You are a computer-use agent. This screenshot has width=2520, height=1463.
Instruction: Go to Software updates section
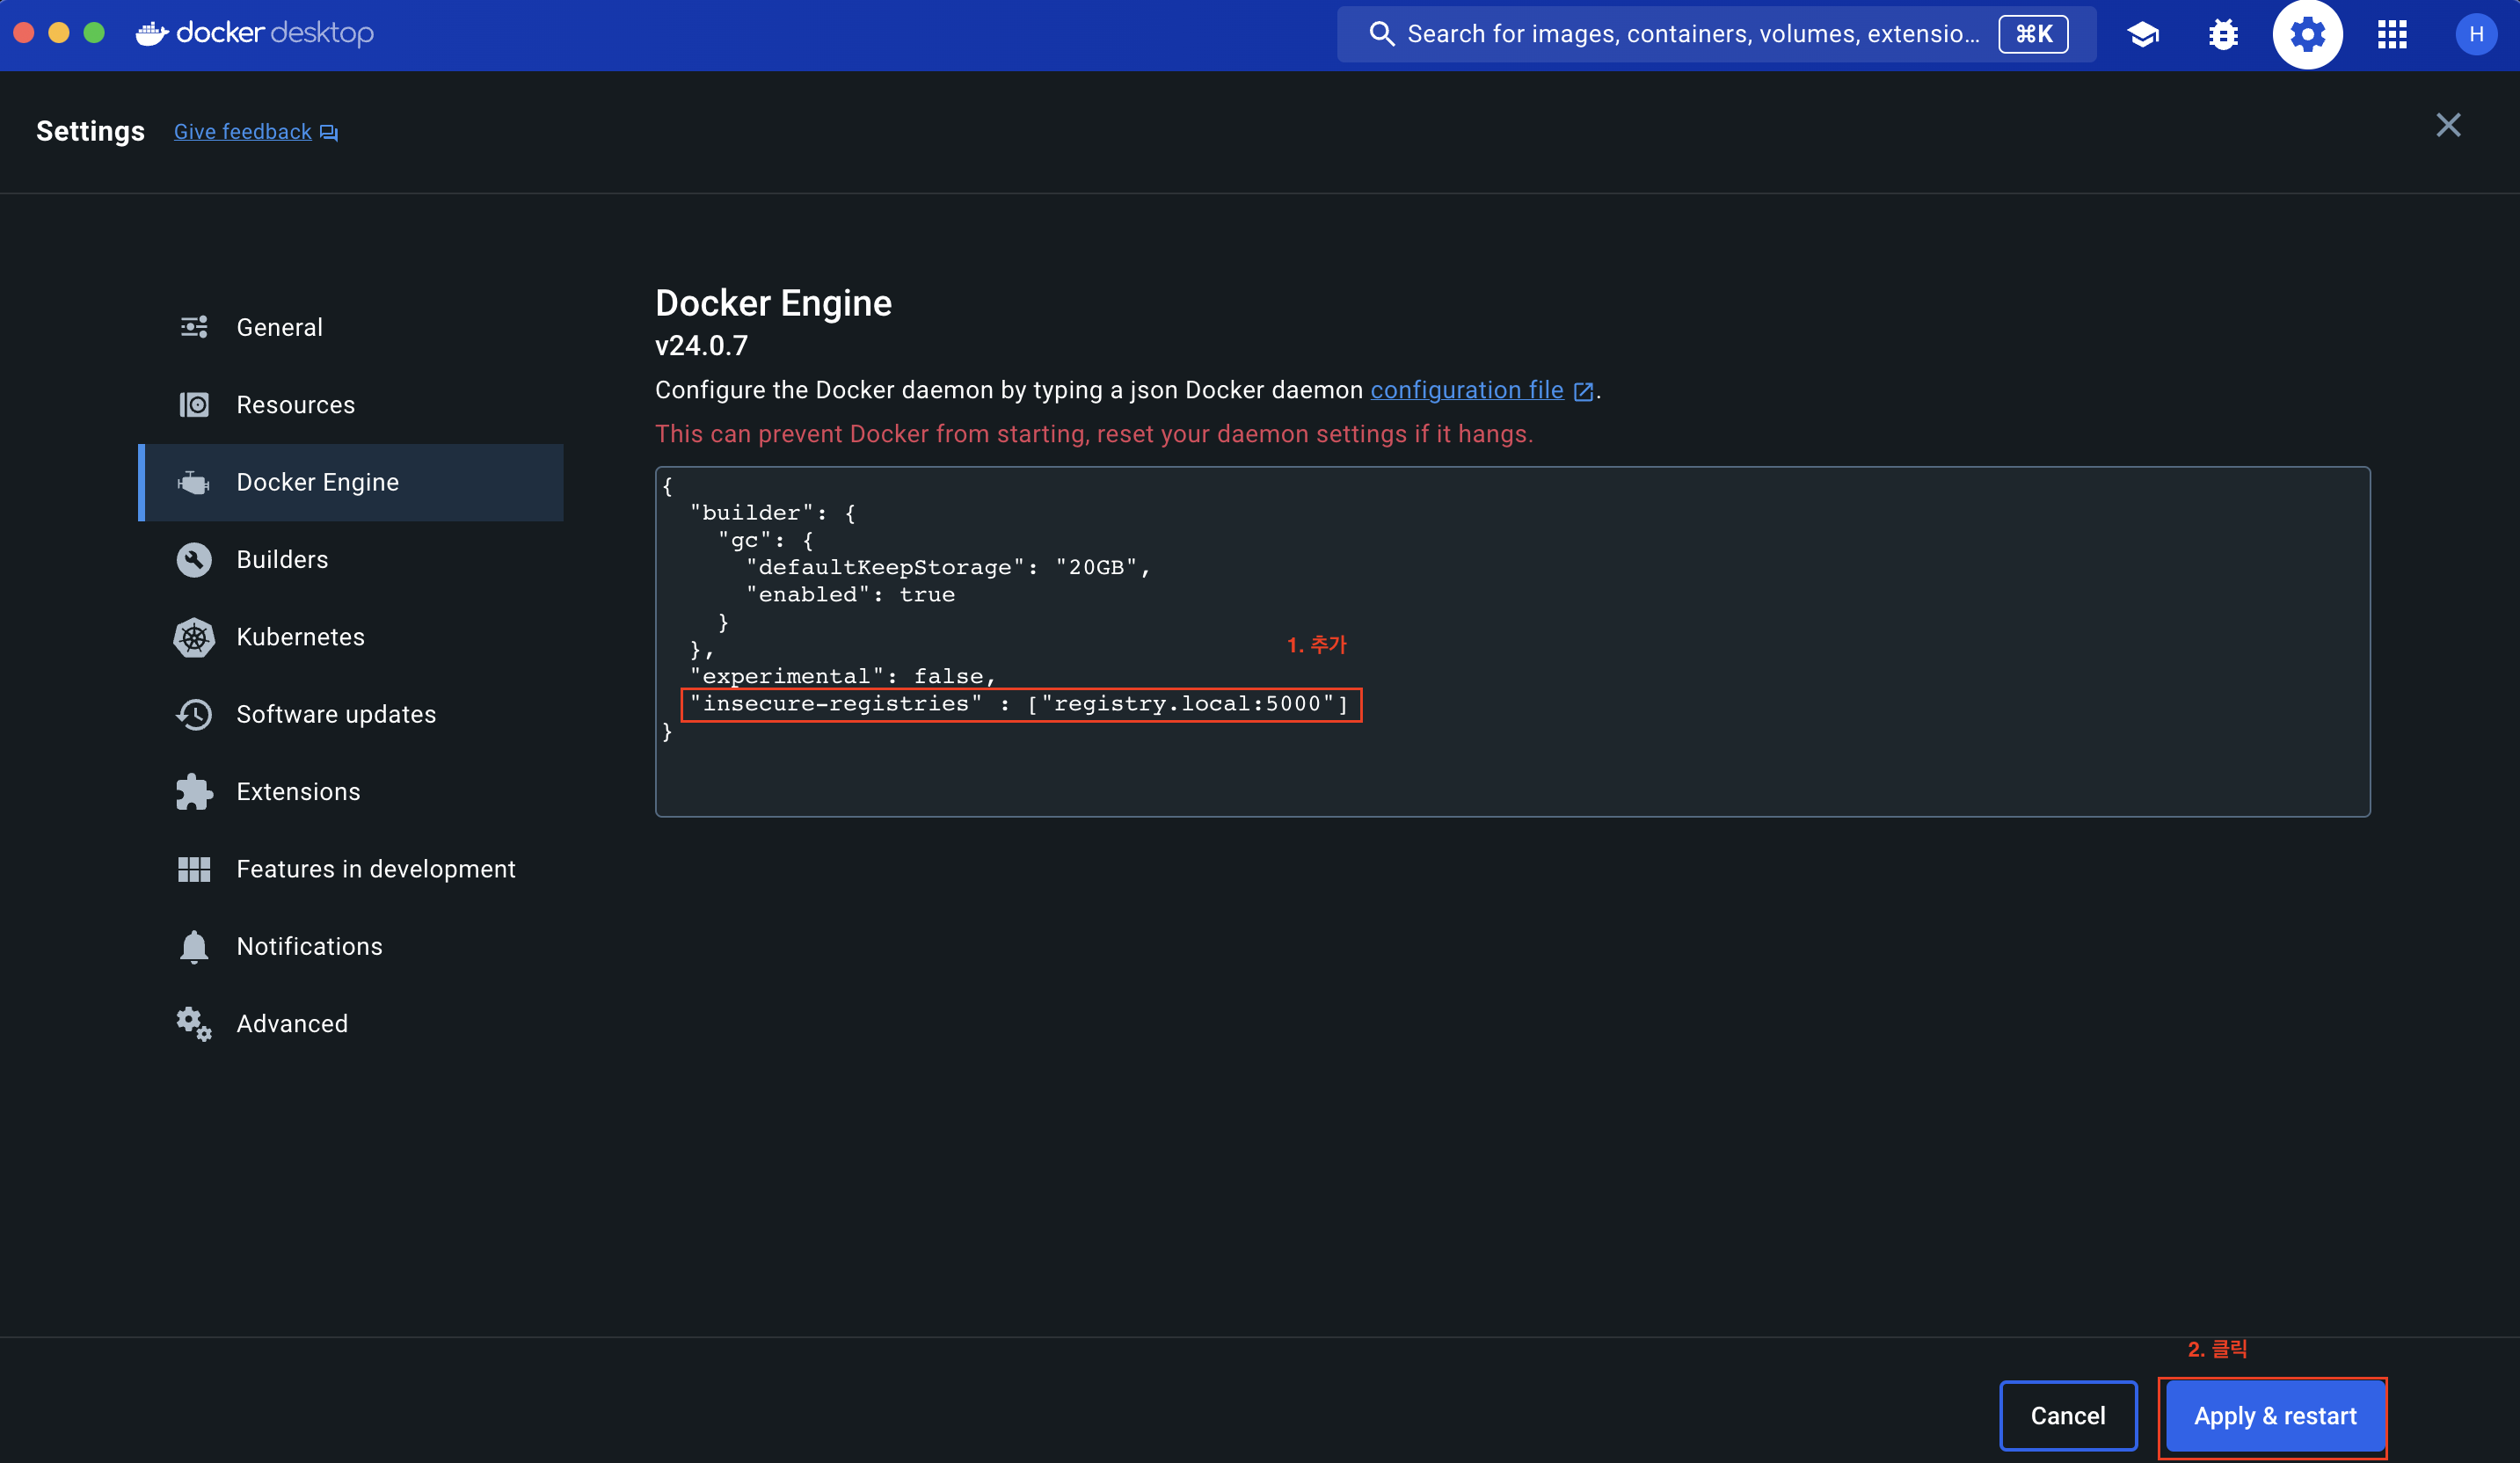(x=335, y=714)
